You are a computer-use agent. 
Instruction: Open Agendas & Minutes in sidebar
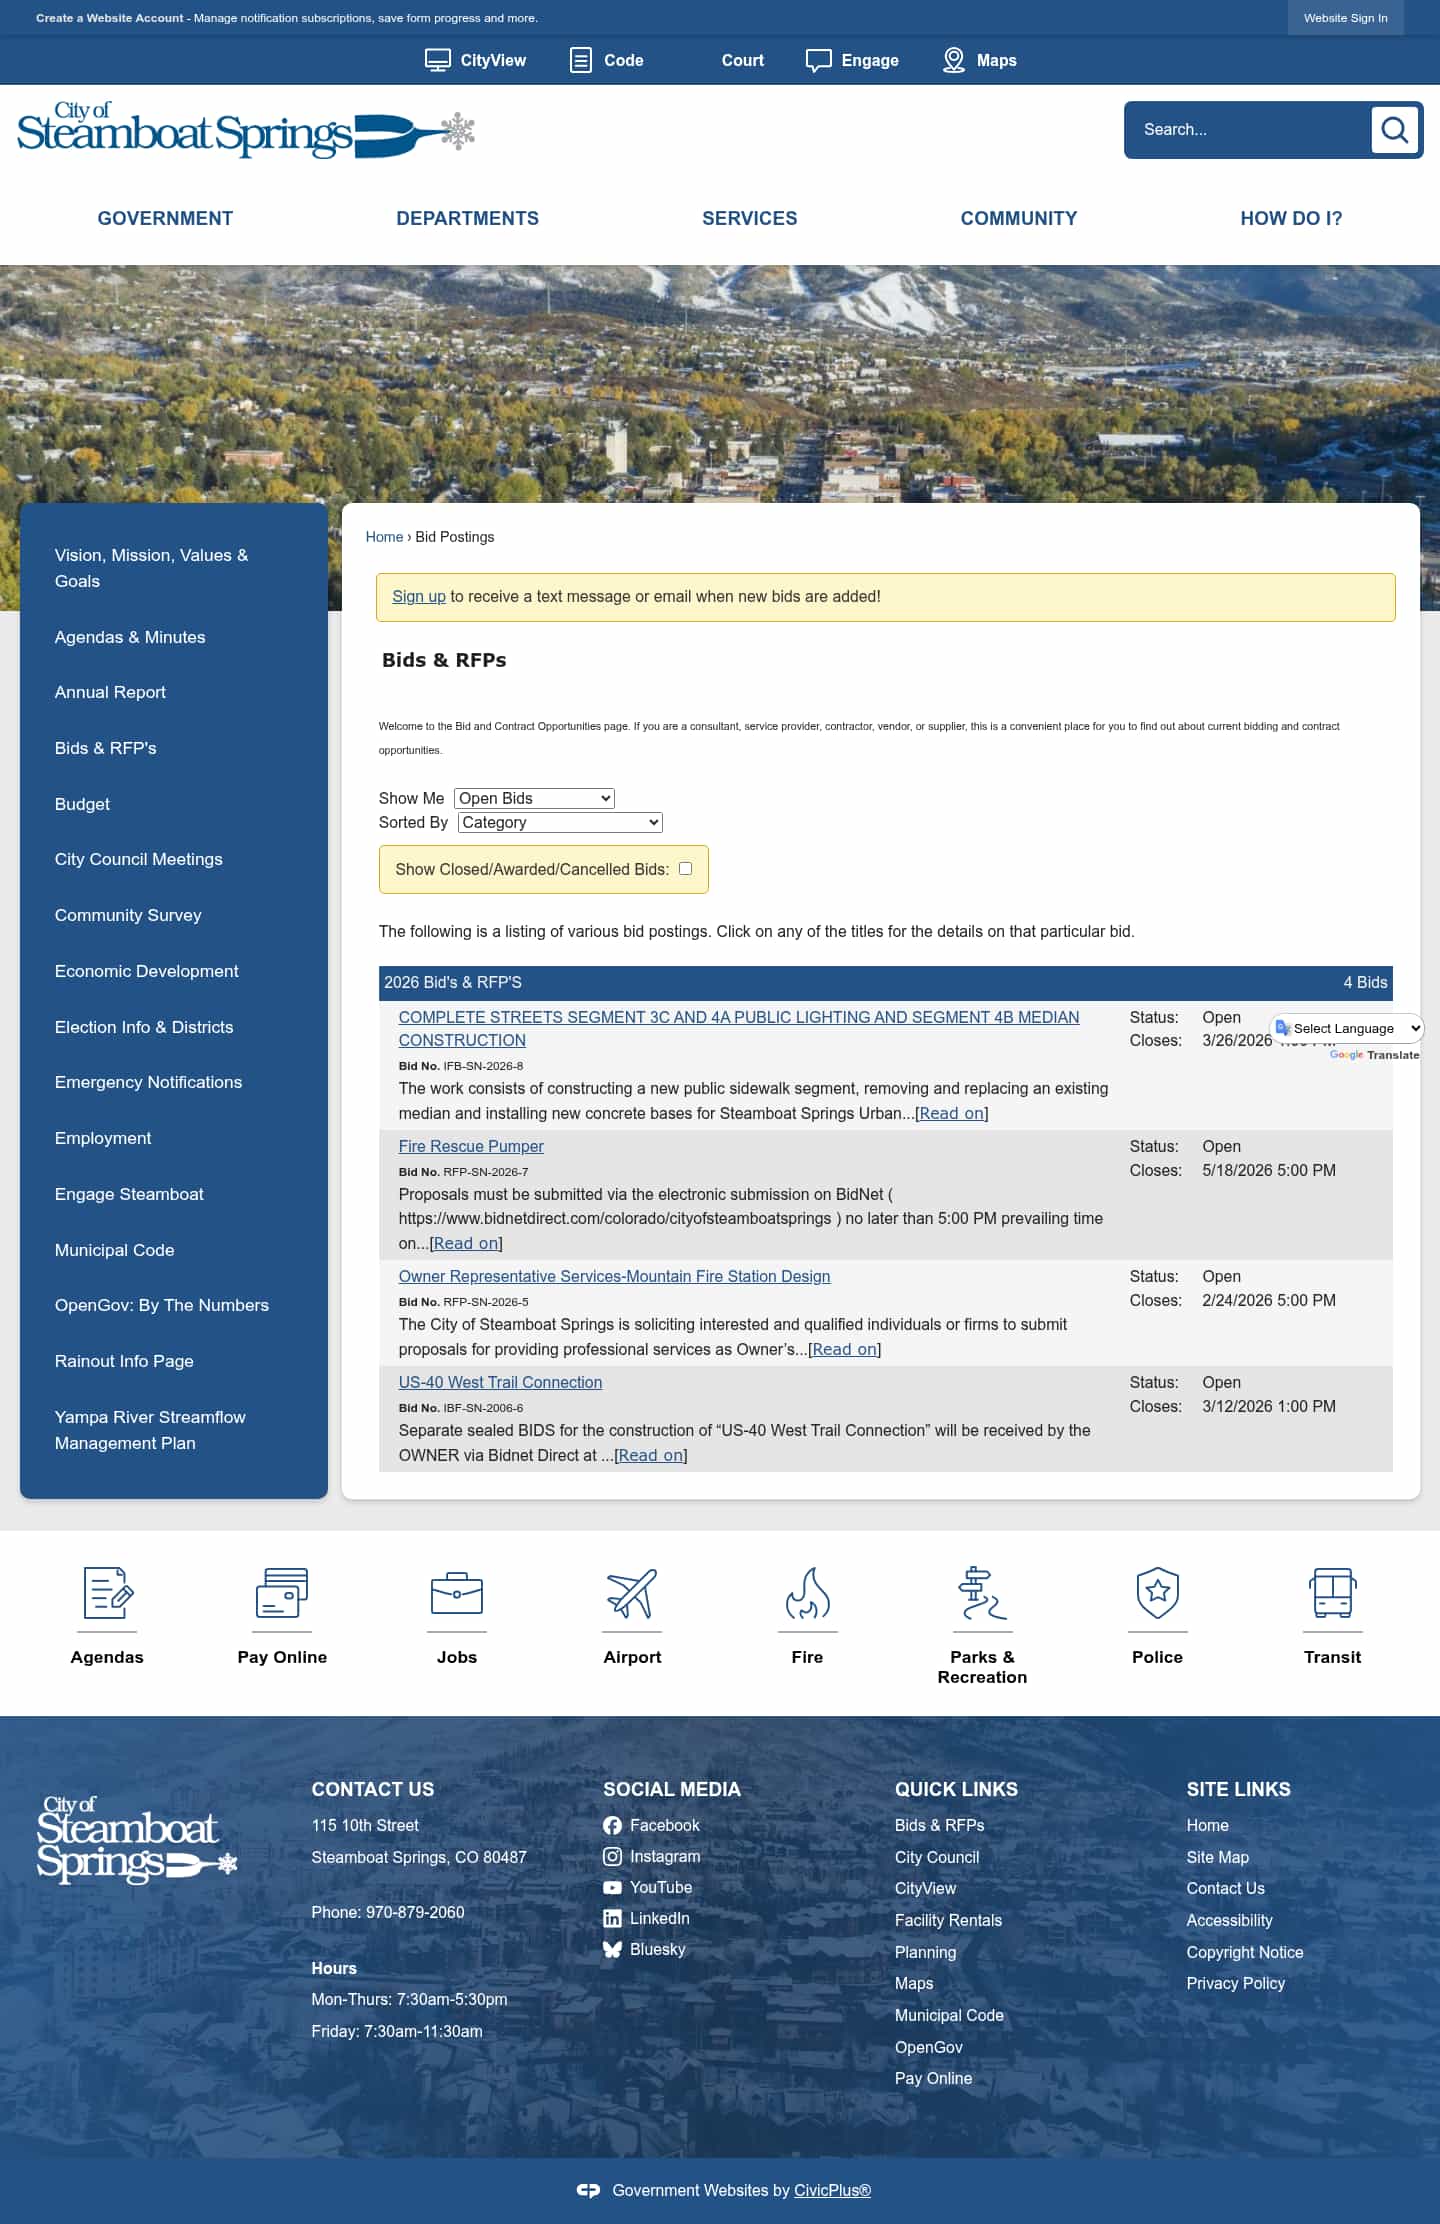tap(130, 637)
